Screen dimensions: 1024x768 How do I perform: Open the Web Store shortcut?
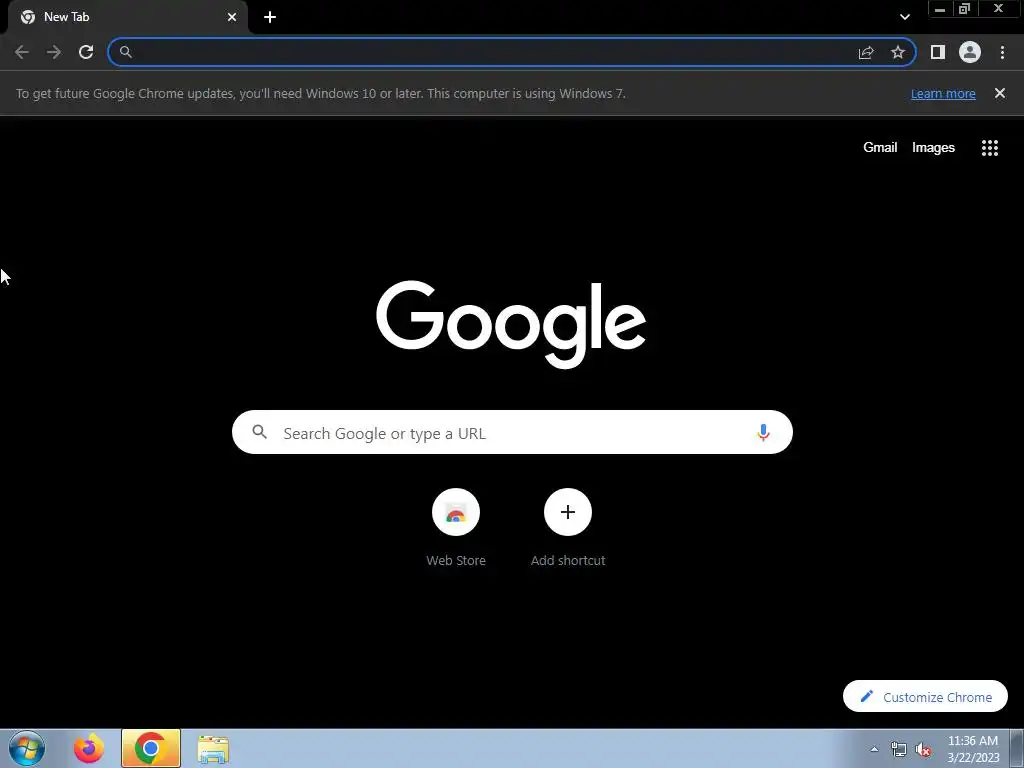pyautogui.click(x=456, y=528)
